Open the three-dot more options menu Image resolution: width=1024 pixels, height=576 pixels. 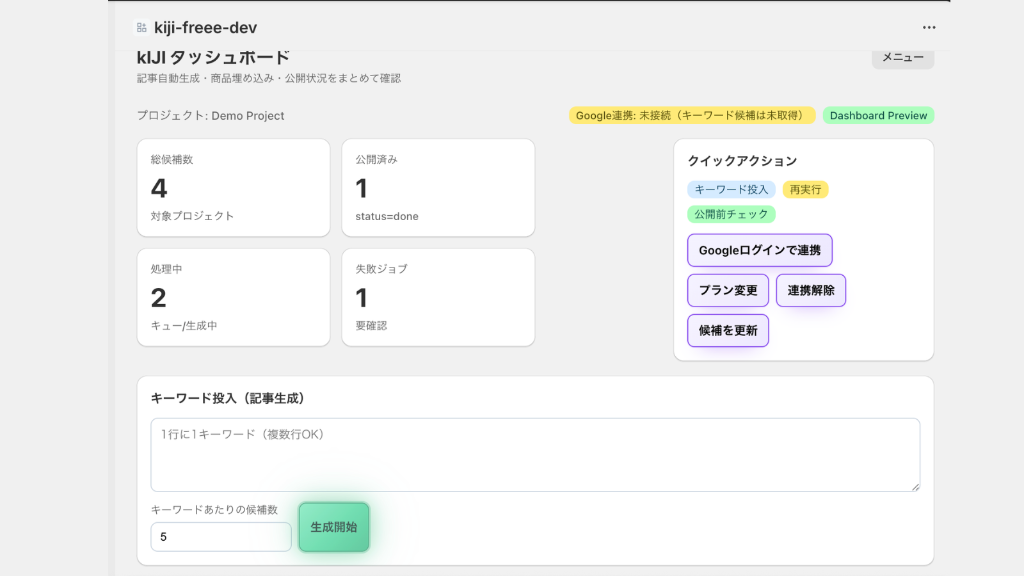click(929, 27)
